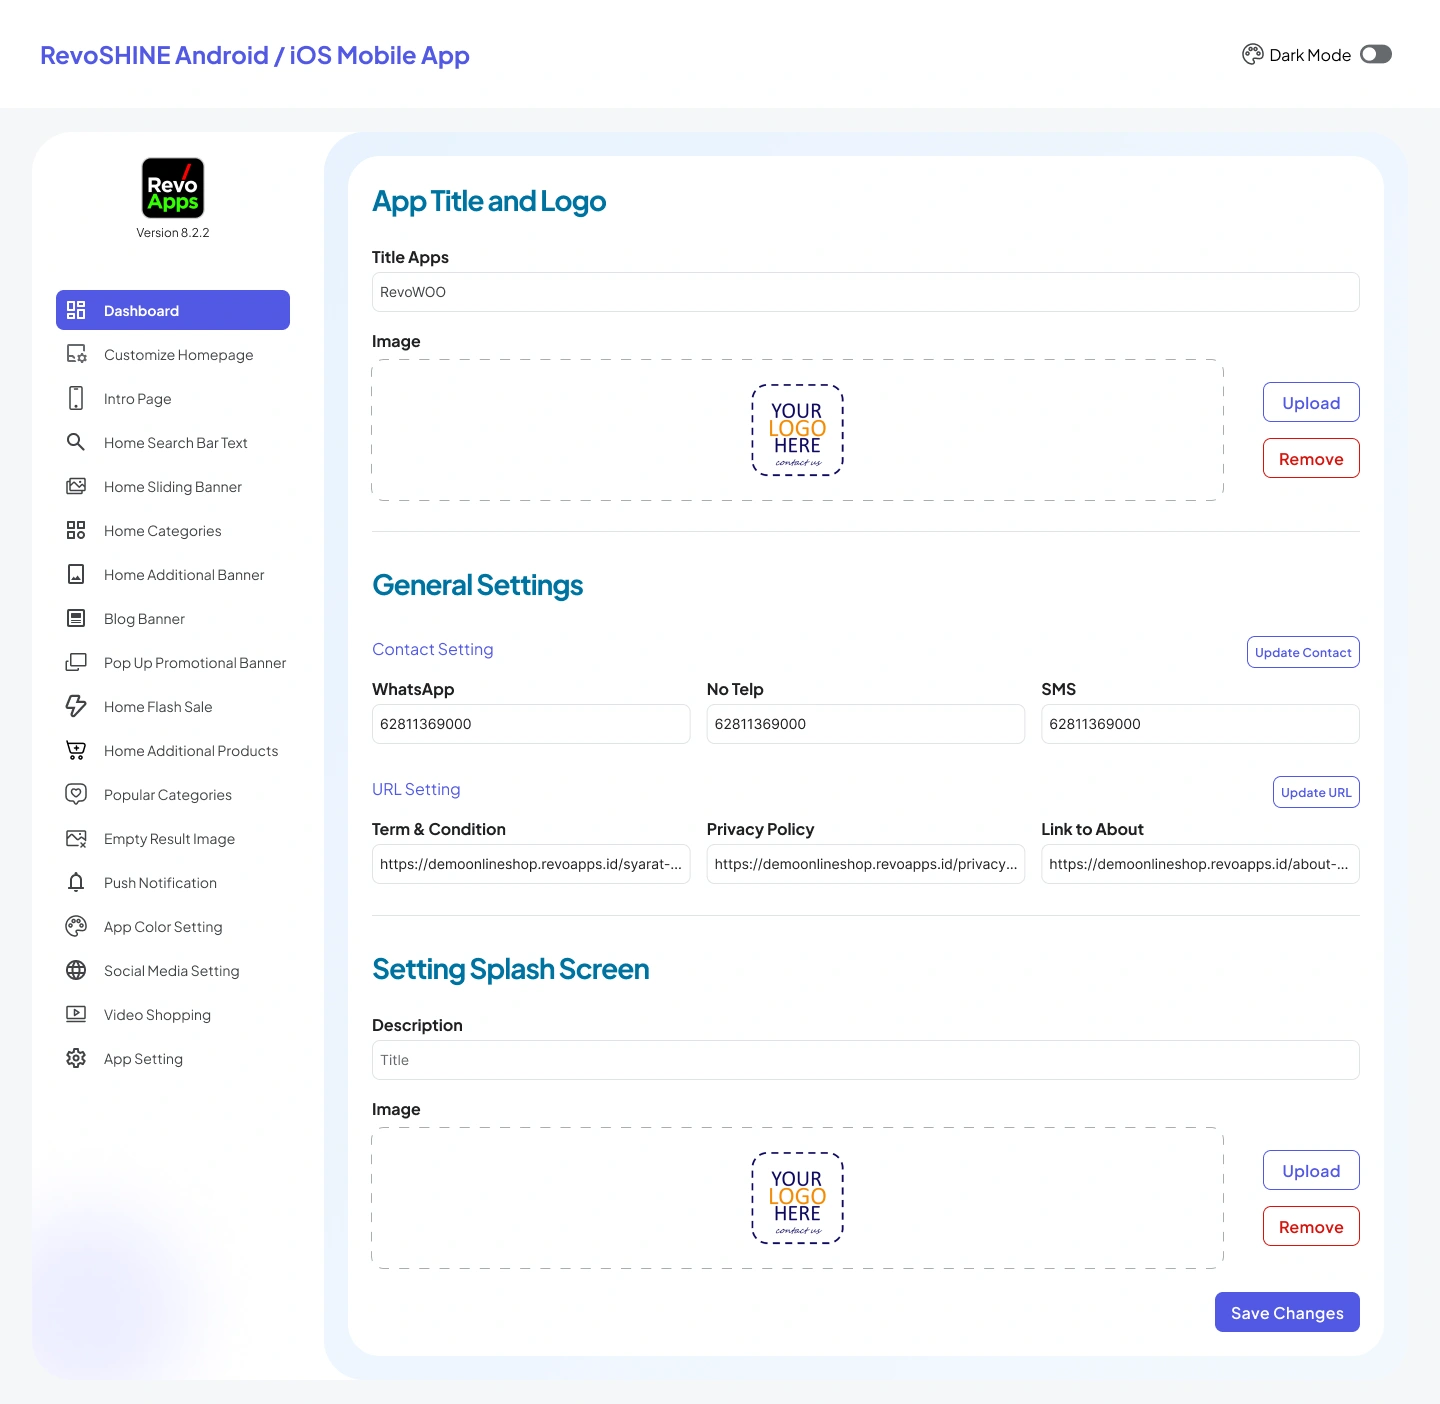Viewport: 1440px width, 1404px height.
Task: Click Remove for the app logo image
Action: coord(1311,458)
